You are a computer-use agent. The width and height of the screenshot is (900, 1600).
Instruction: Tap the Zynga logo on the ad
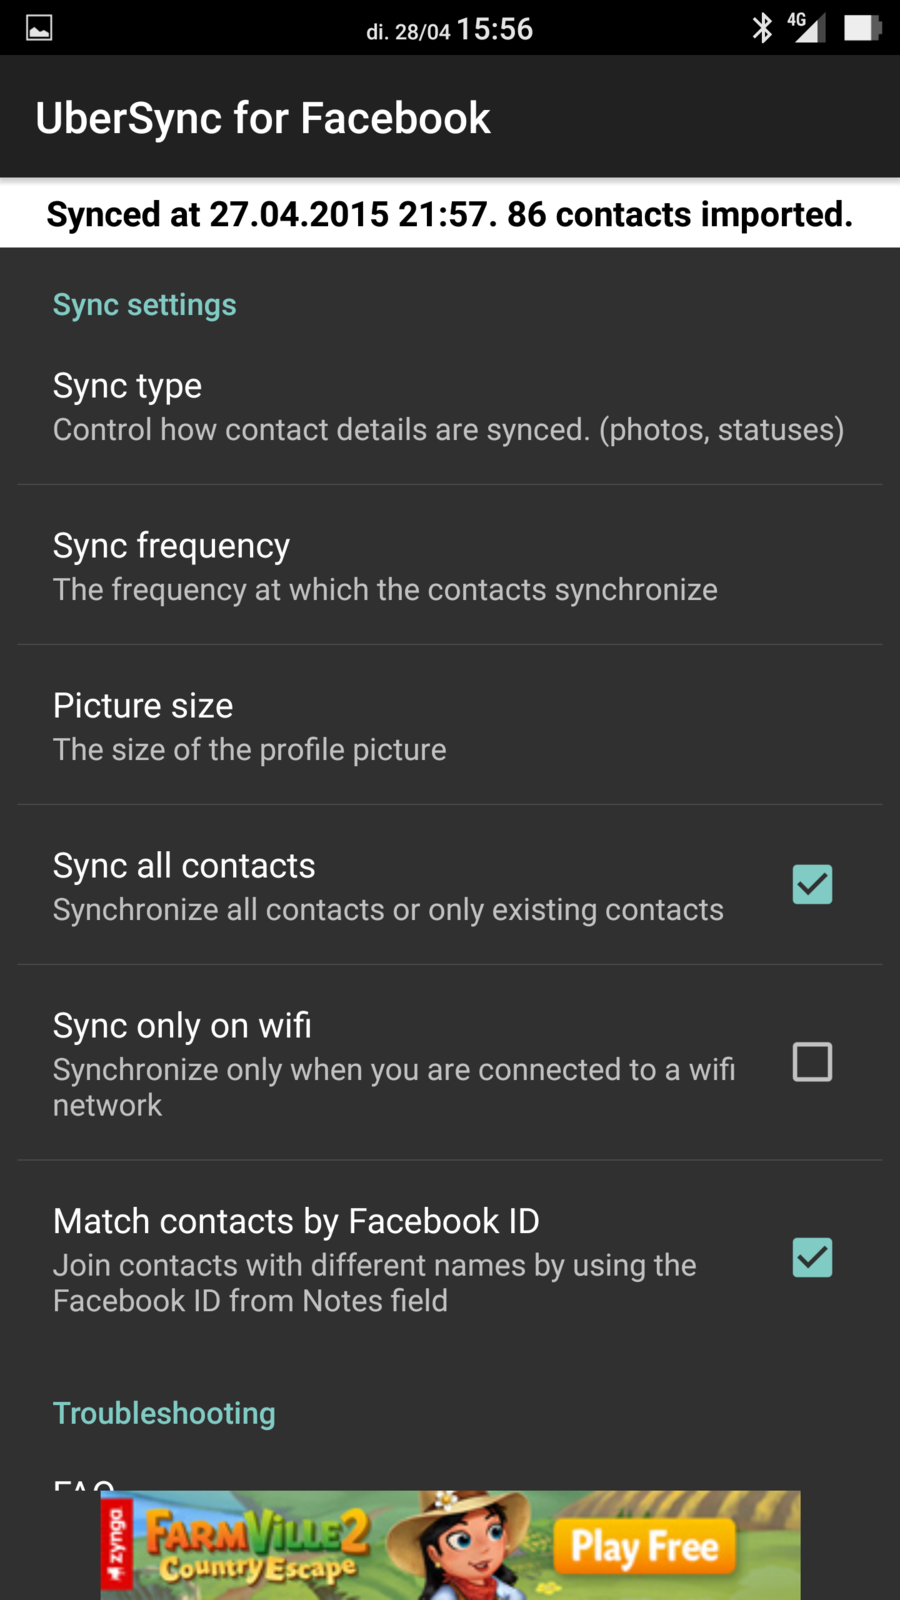117,1544
